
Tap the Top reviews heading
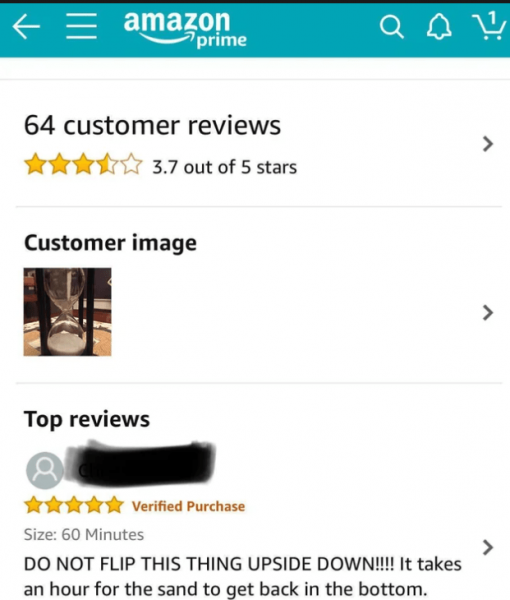(87, 419)
